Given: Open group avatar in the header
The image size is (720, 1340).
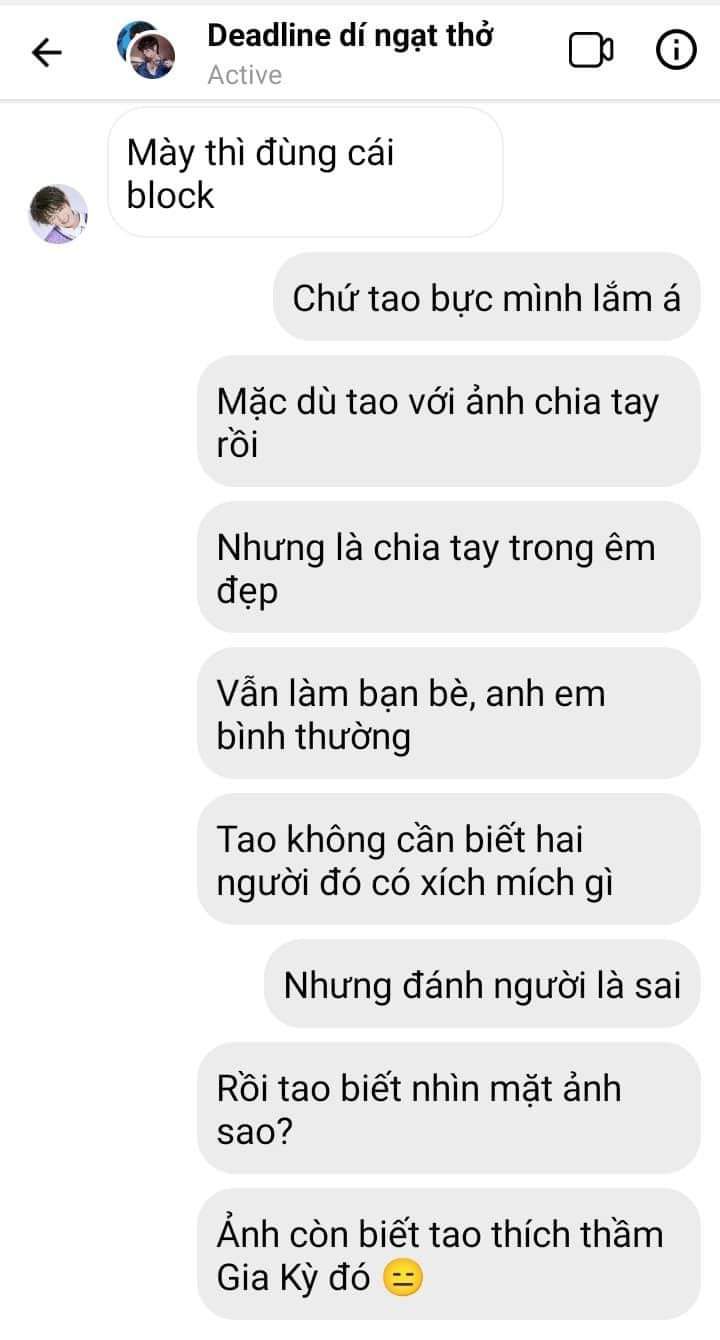Looking at the screenshot, I should (x=146, y=51).
